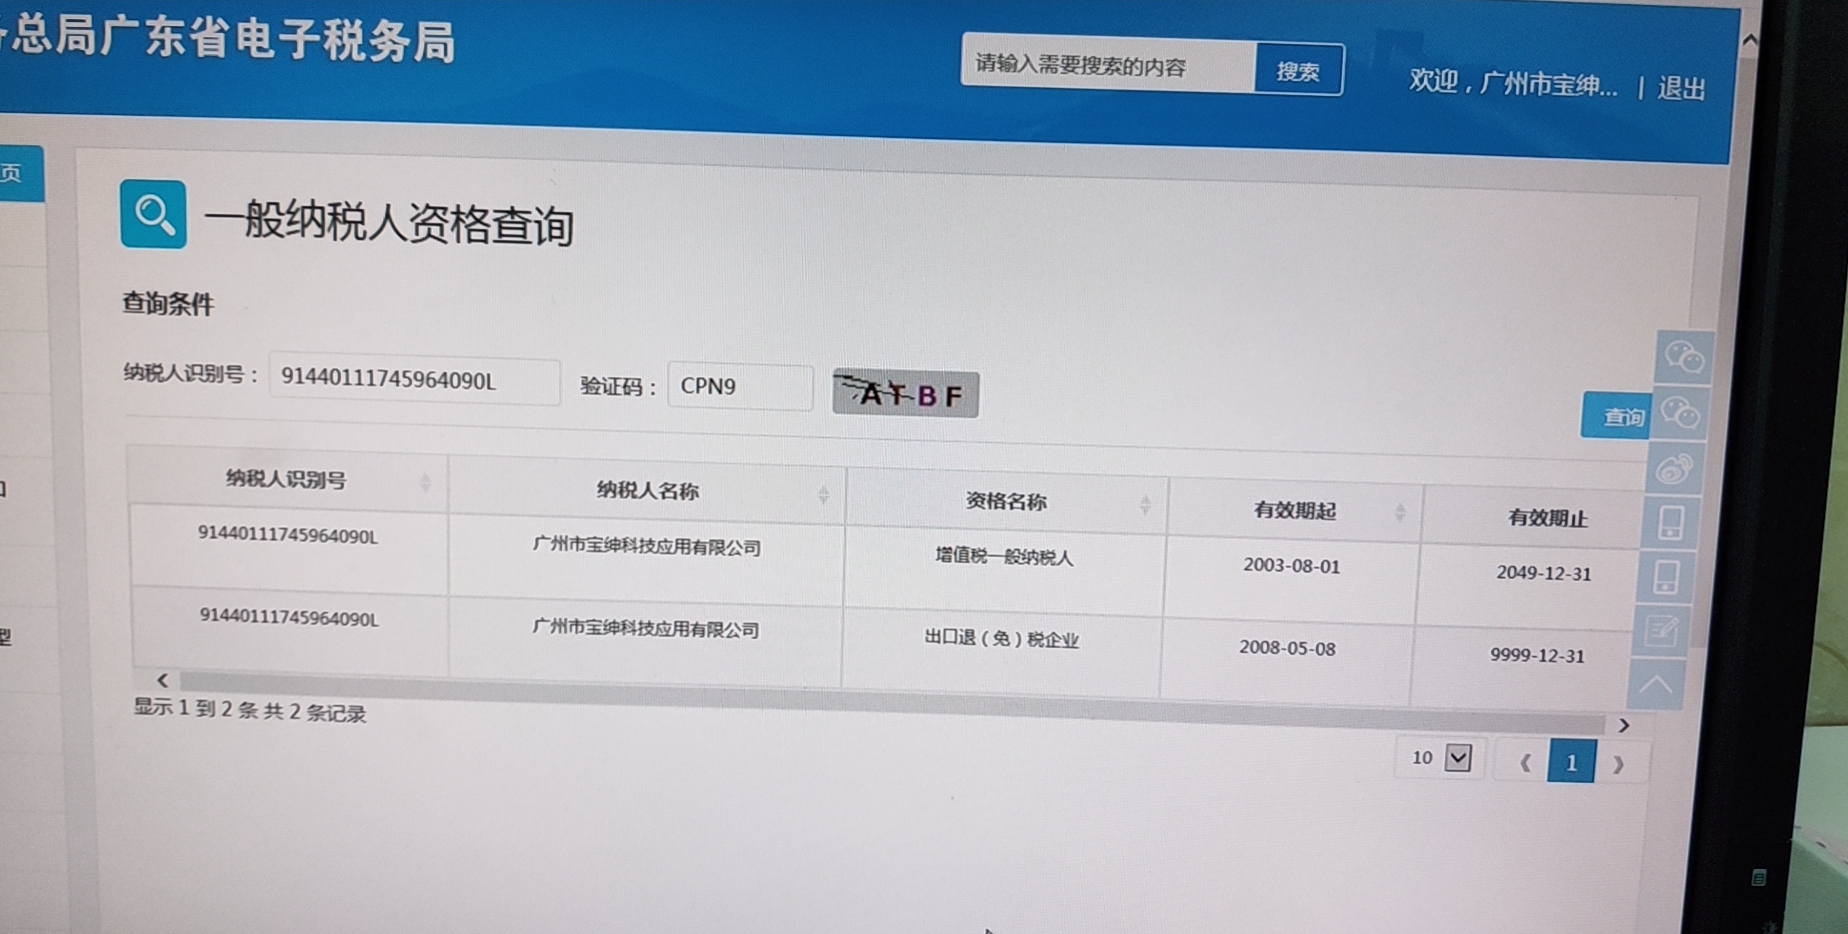Click the top WeChat icon in sidebar
The width and height of the screenshot is (1848, 934).
(x=1683, y=357)
